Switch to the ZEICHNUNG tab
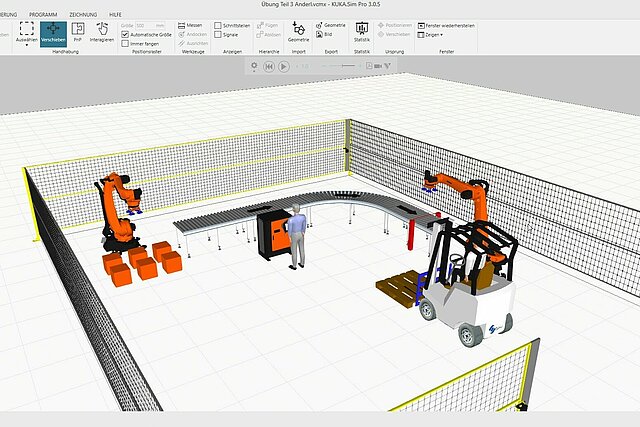This screenshot has height=427, width=640. (x=85, y=15)
